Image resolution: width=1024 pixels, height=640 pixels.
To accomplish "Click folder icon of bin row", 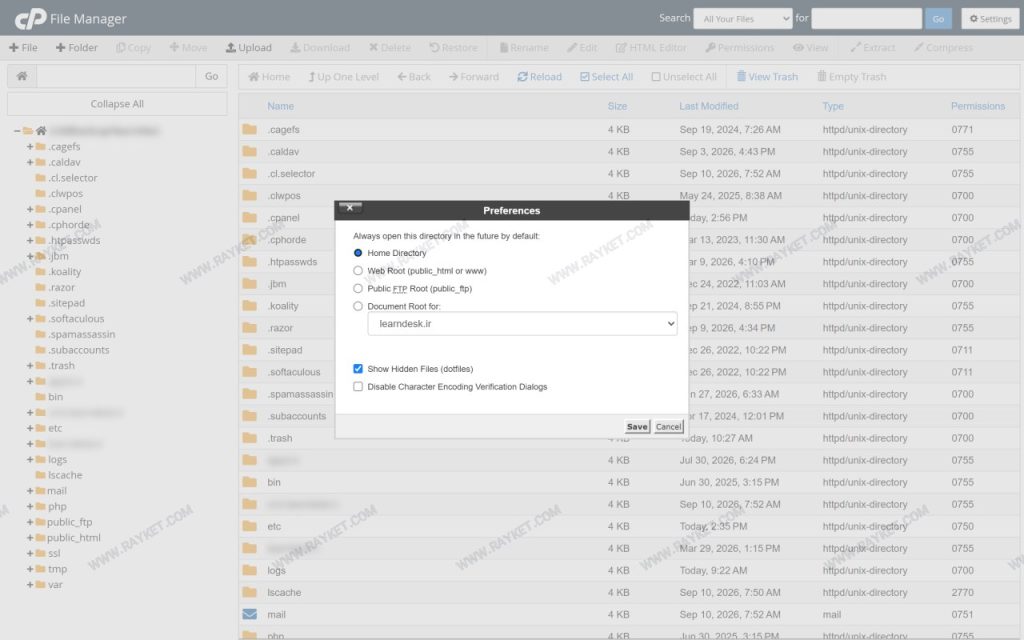I will click(249, 482).
